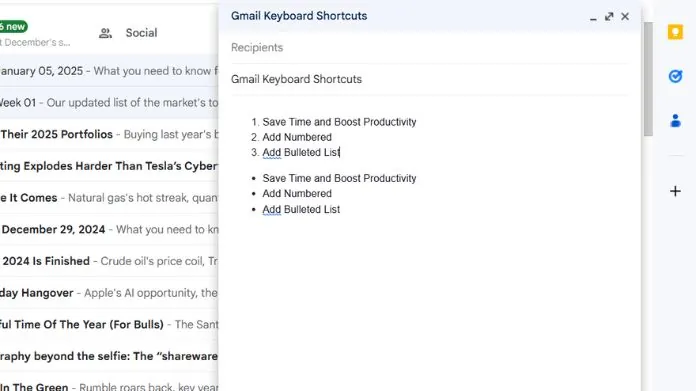Click the compose window vertical scrollbar
This screenshot has height=391, width=696.
648,79
